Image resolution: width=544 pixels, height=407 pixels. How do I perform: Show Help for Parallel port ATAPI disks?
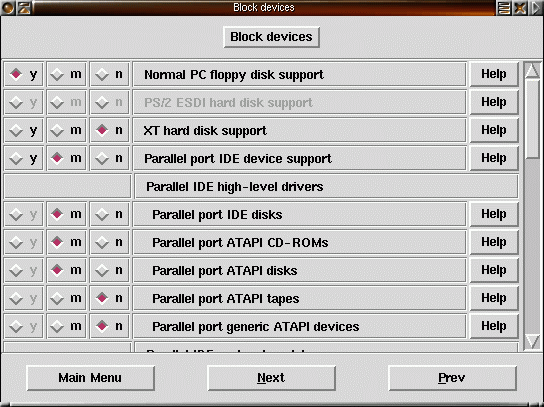point(494,270)
